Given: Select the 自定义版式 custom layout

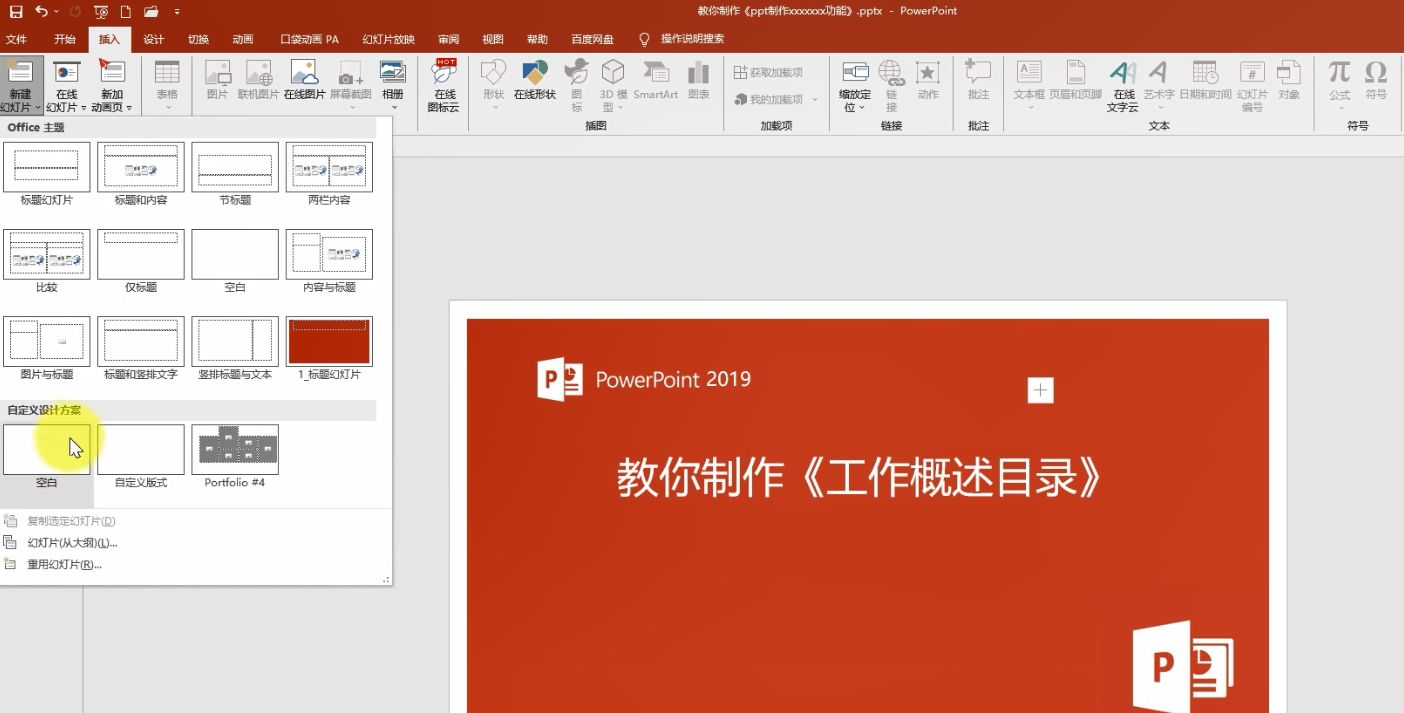Looking at the screenshot, I should [141, 456].
